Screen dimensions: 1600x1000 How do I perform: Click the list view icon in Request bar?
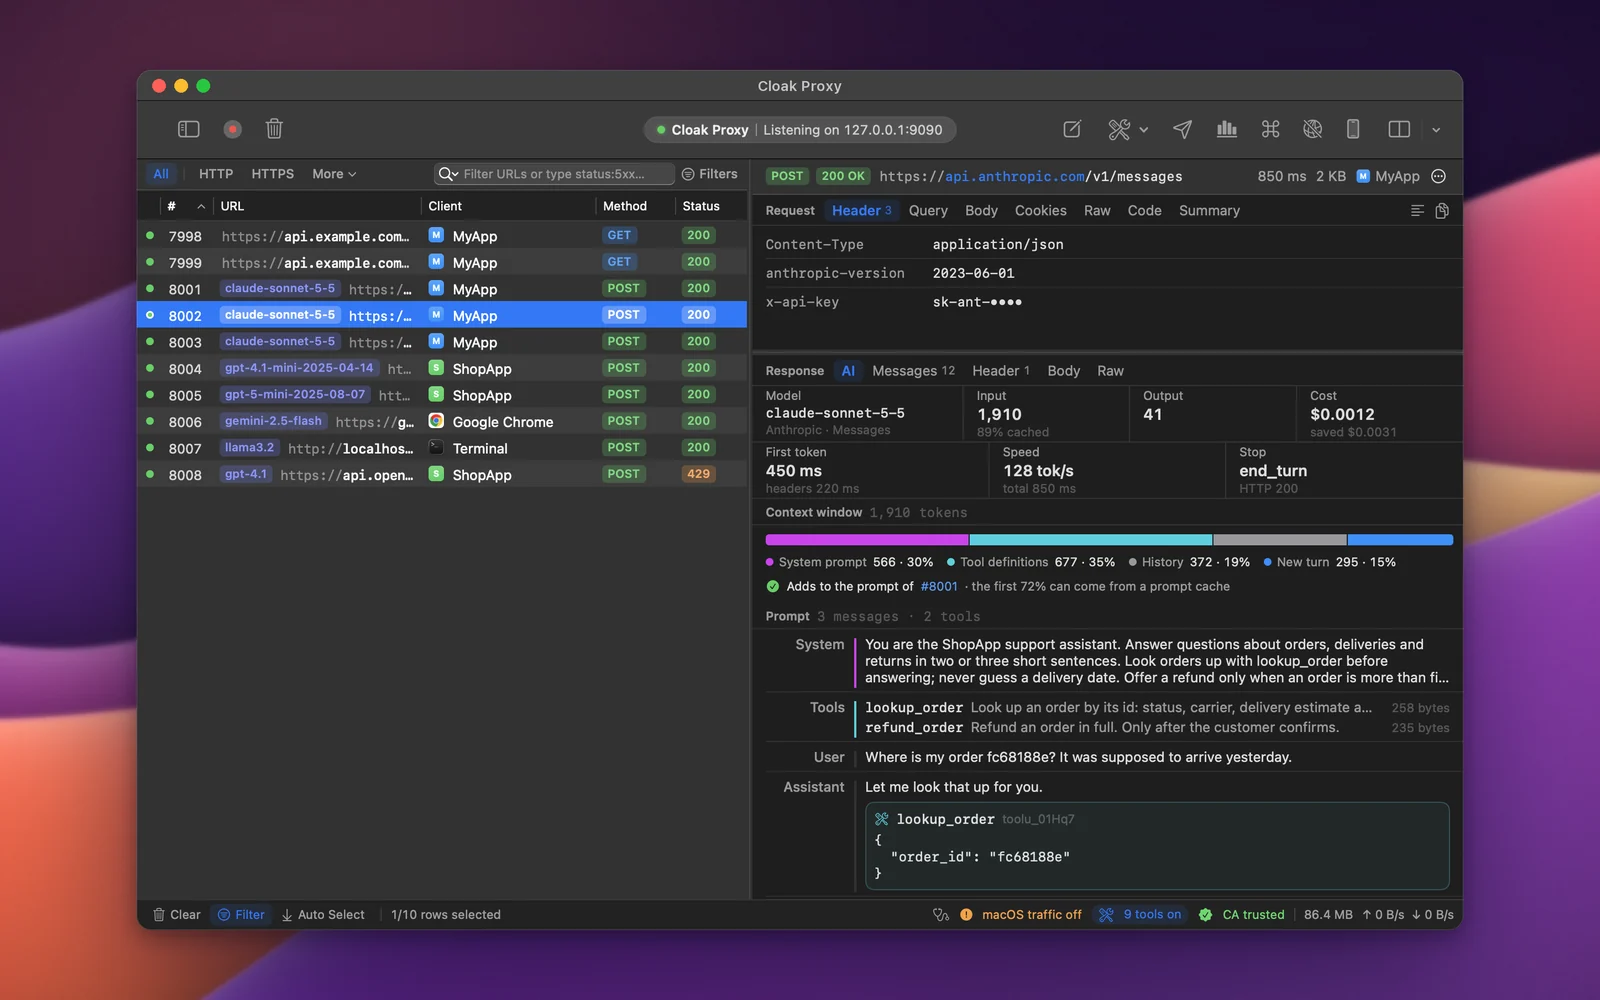click(x=1417, y=211)
